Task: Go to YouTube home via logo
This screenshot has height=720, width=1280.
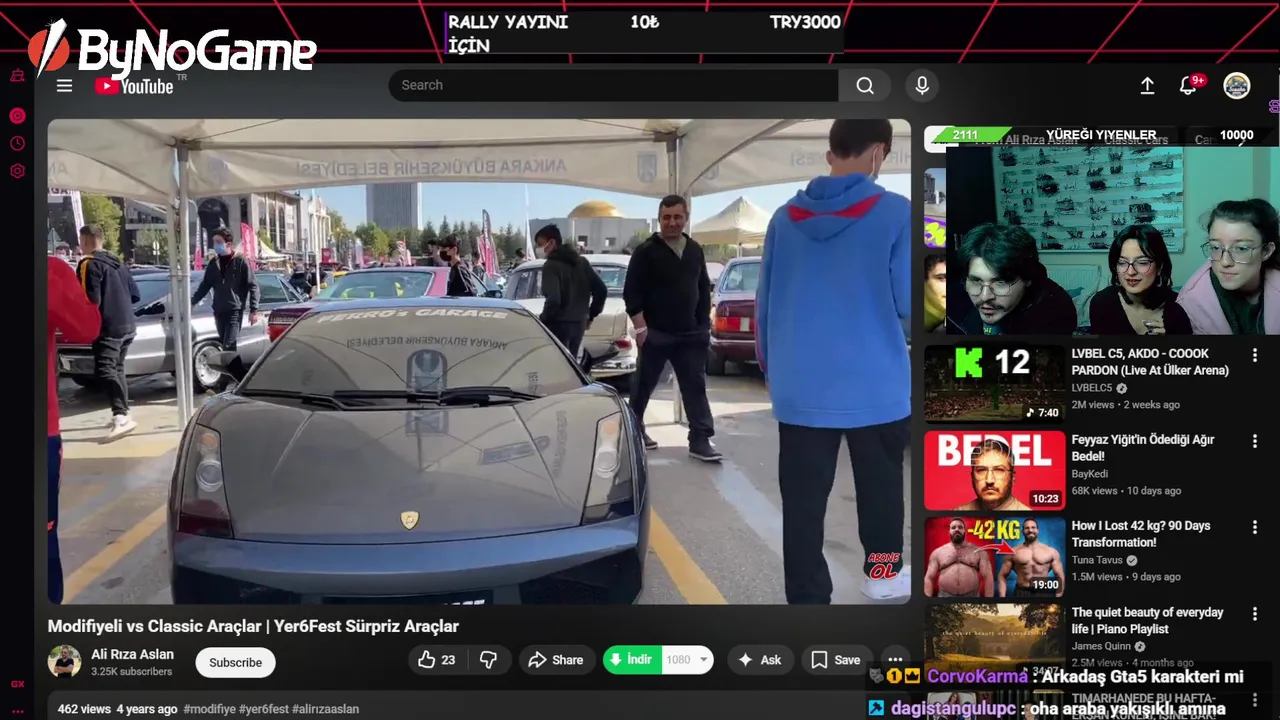Action: pyautogui.click(x=134, y=86)
